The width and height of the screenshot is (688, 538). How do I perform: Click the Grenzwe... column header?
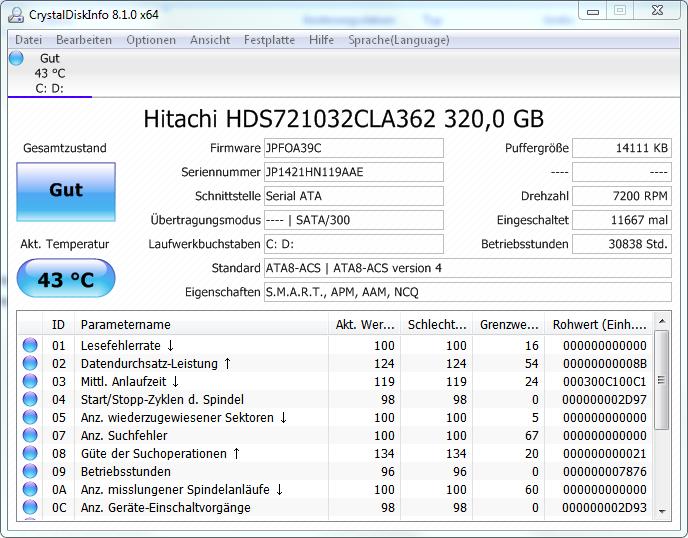point(509,324)
